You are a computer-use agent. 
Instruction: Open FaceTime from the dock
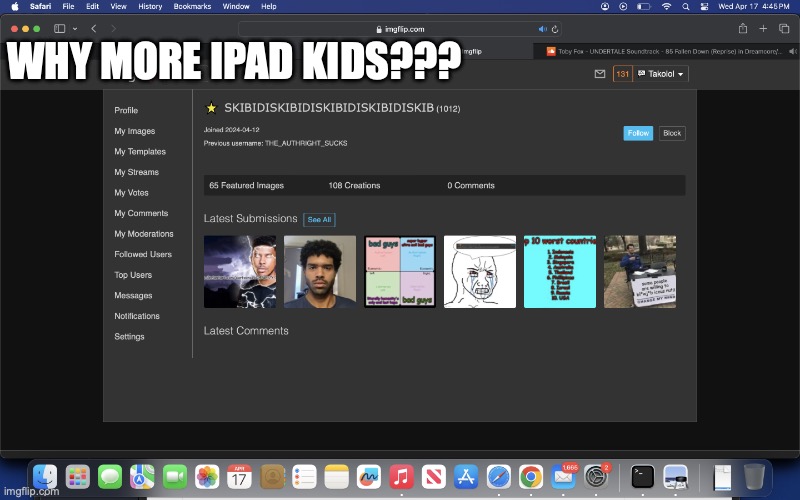click(x=175, y=477)
